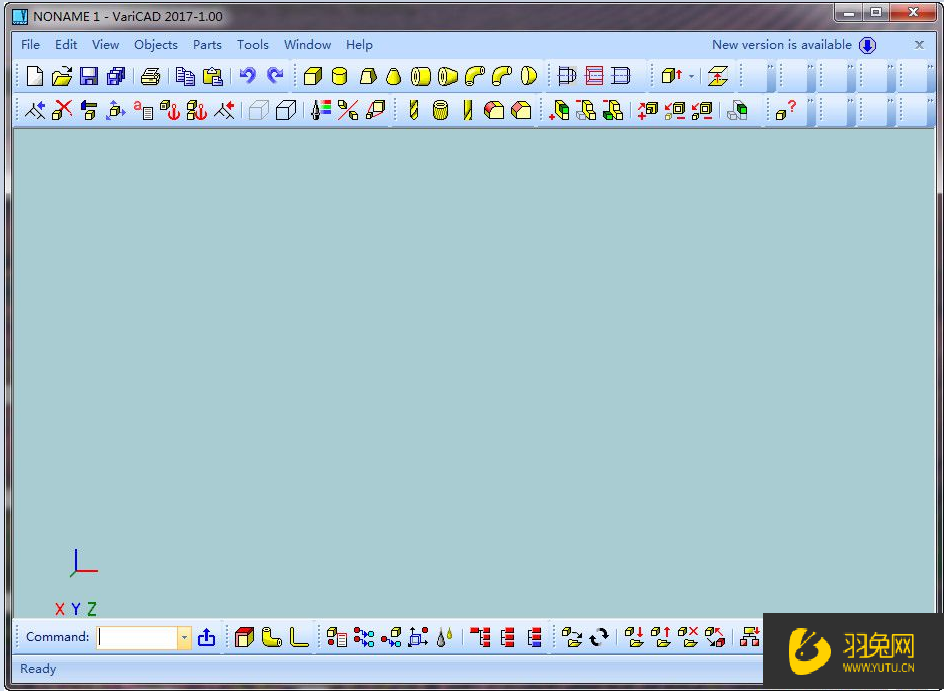
Task: Open the Command box dropdown arrow
Action: click(184, 637)
